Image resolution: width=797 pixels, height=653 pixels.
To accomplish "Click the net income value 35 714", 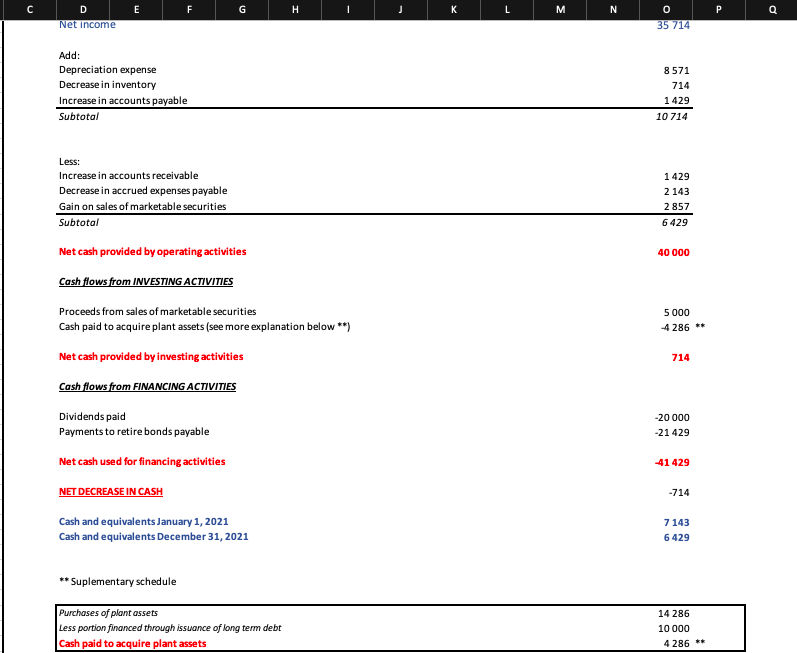I will pos(673,25).
